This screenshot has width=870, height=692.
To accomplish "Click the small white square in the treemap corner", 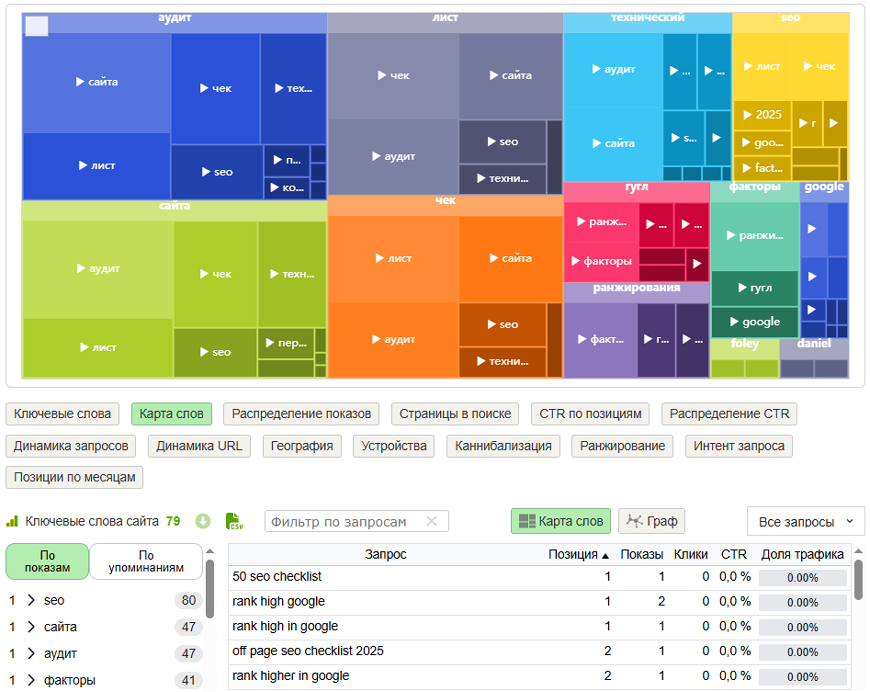I will 35,27.
